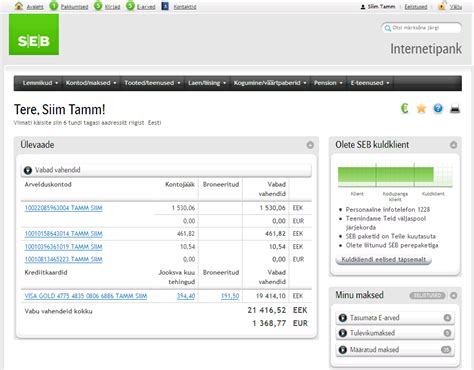Click the Personaalne infotelefon 1228 text
This screenshot has width=474, height=370.
click(x=388, y=210)
